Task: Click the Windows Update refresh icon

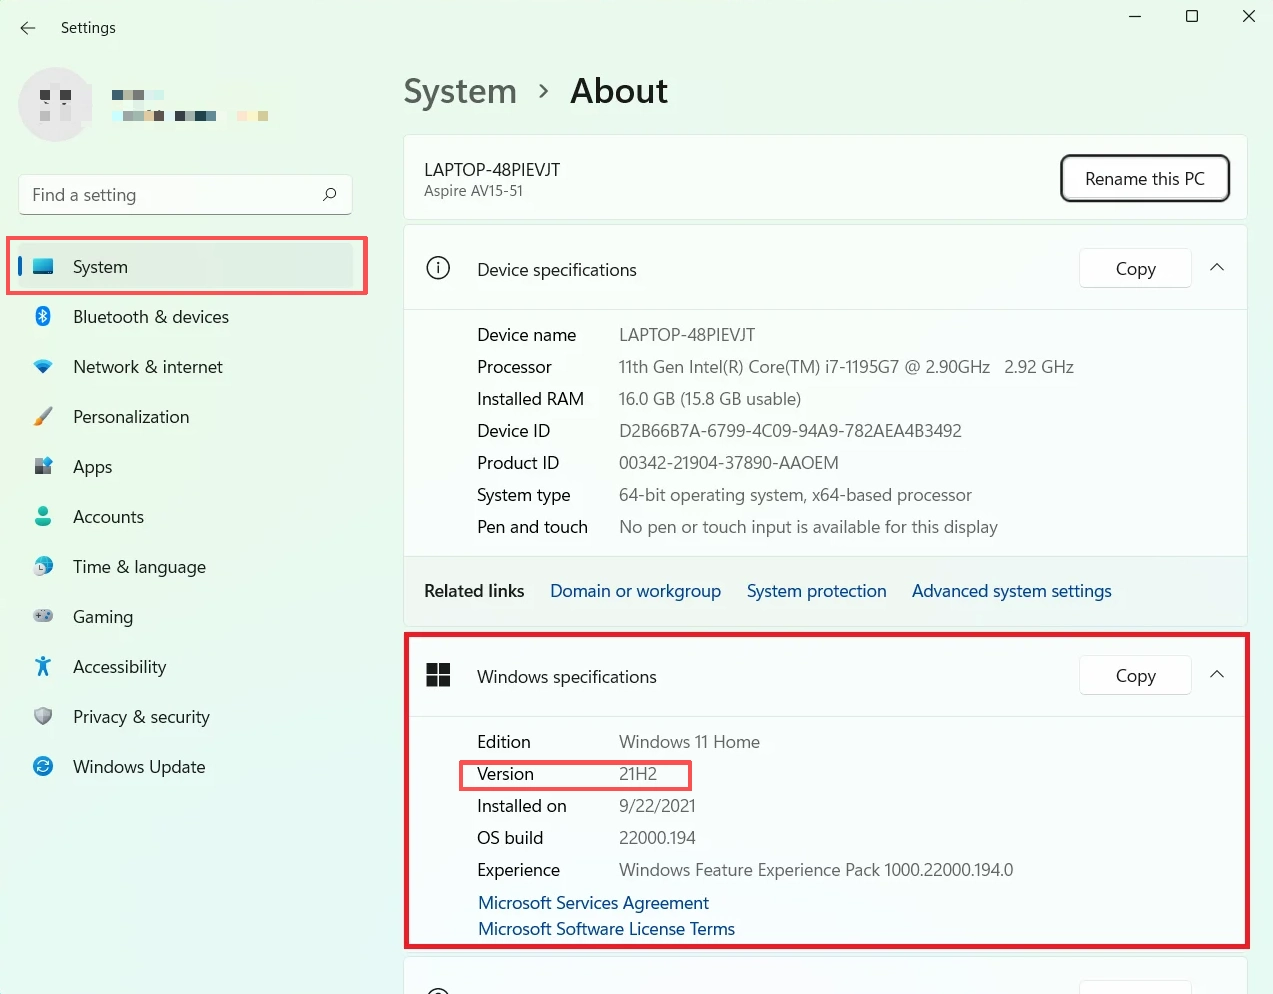Action: tap(43, 766)
